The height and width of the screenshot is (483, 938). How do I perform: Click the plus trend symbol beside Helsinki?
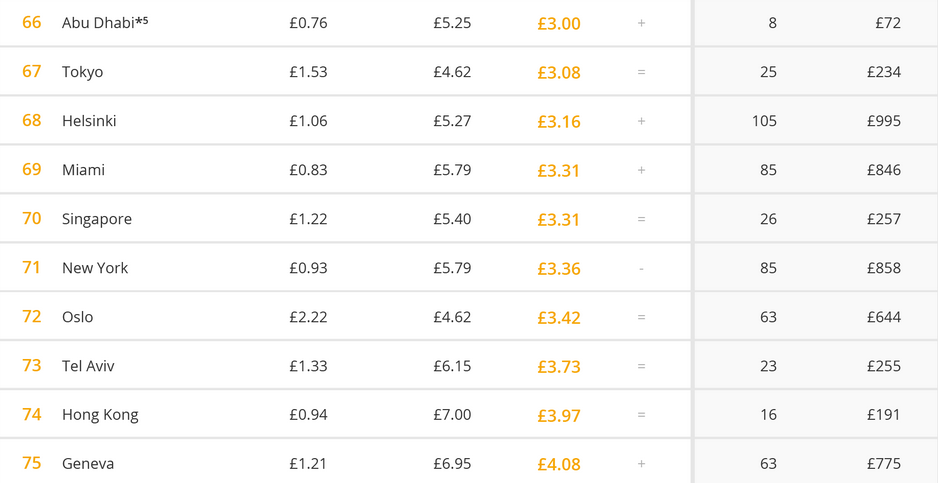point(641,121)
